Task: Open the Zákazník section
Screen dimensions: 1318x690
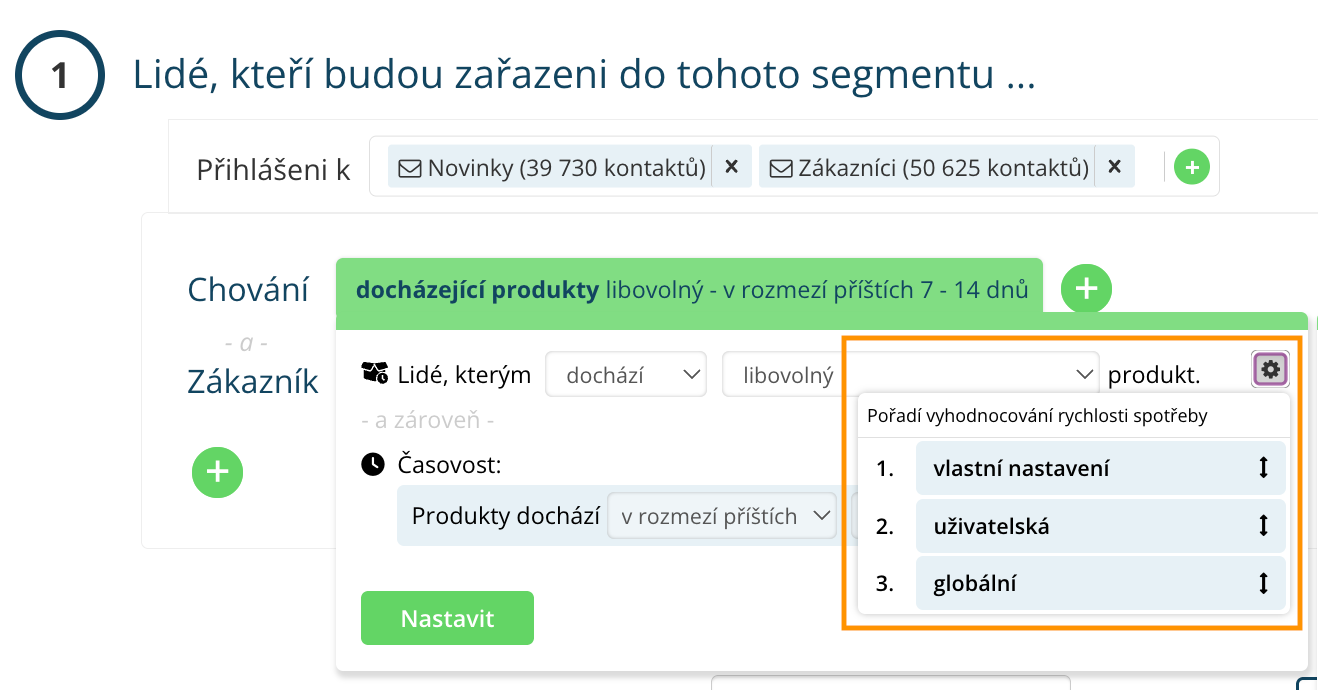Action: 253,381
